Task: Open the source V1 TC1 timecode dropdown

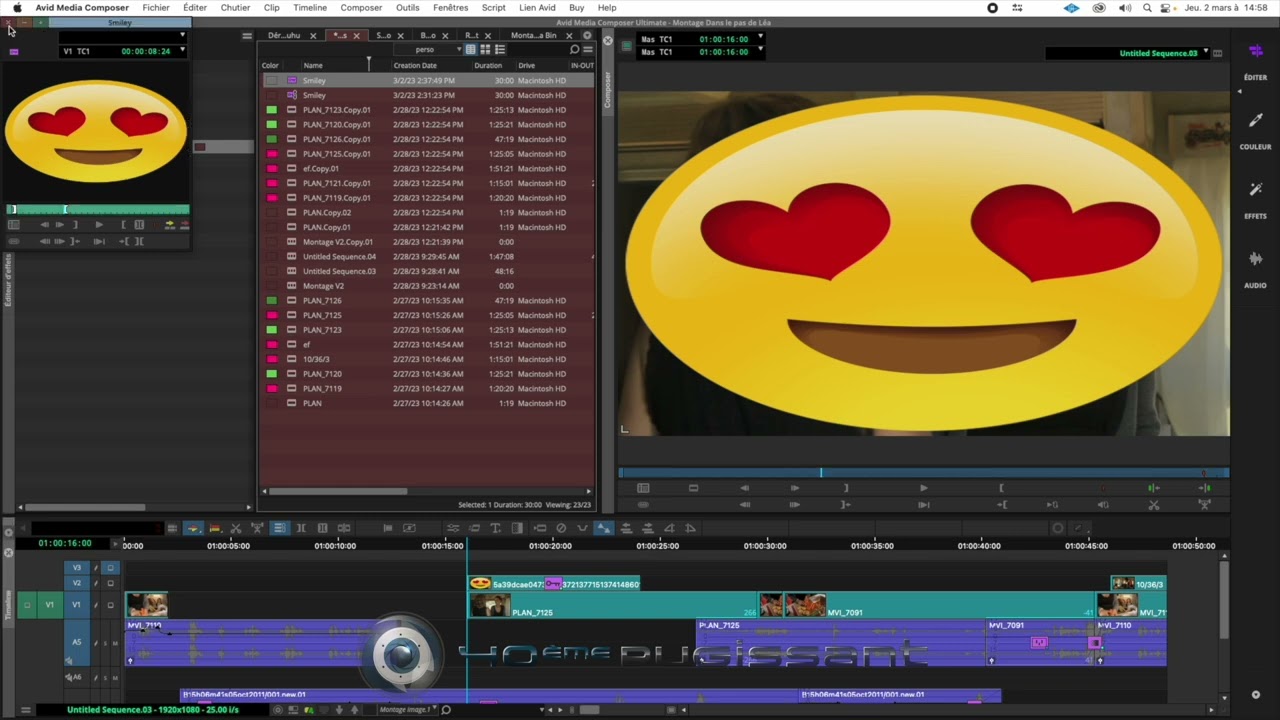Action: tap(182, 50)
